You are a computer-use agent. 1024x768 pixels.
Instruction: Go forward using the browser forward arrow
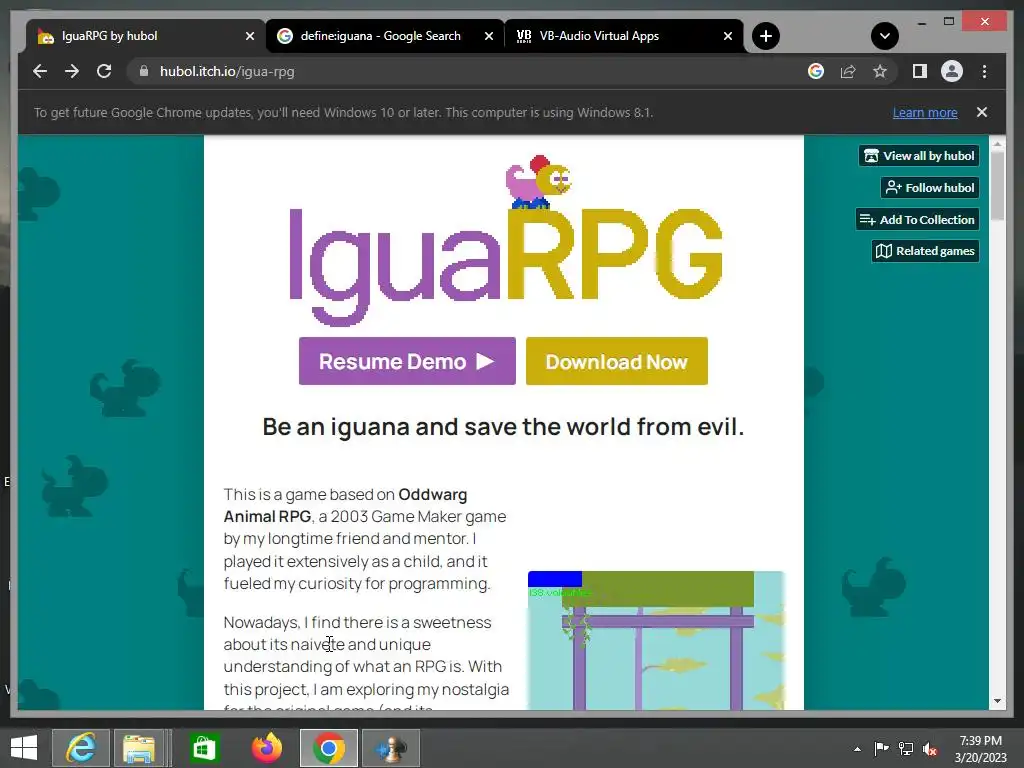[x=72, y=71]
